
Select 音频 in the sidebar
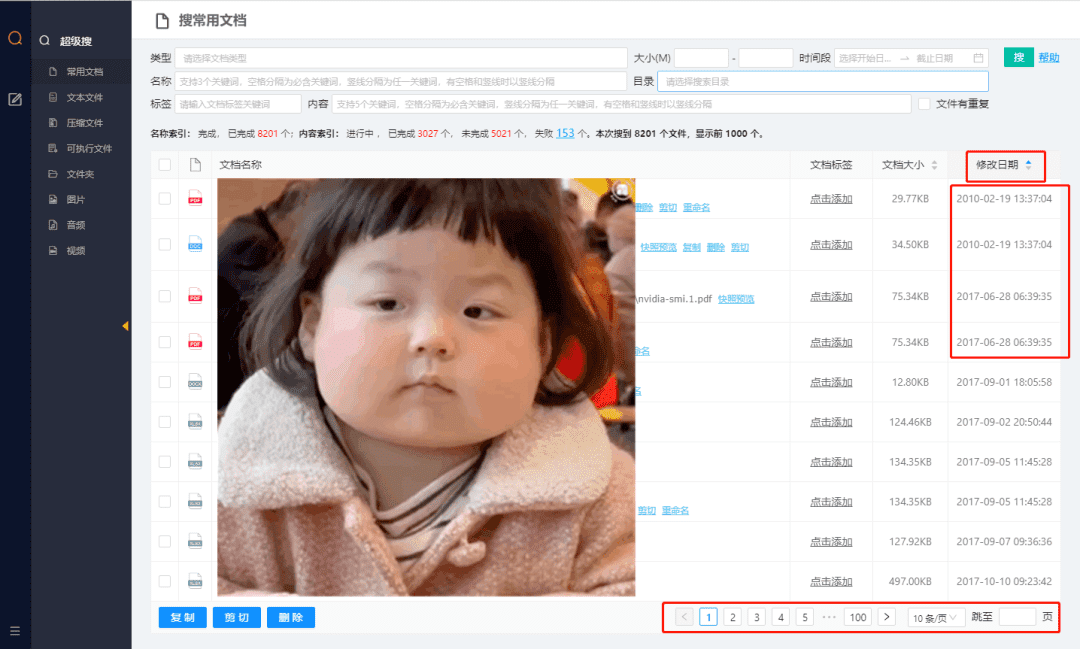click(x=81, y=225)
